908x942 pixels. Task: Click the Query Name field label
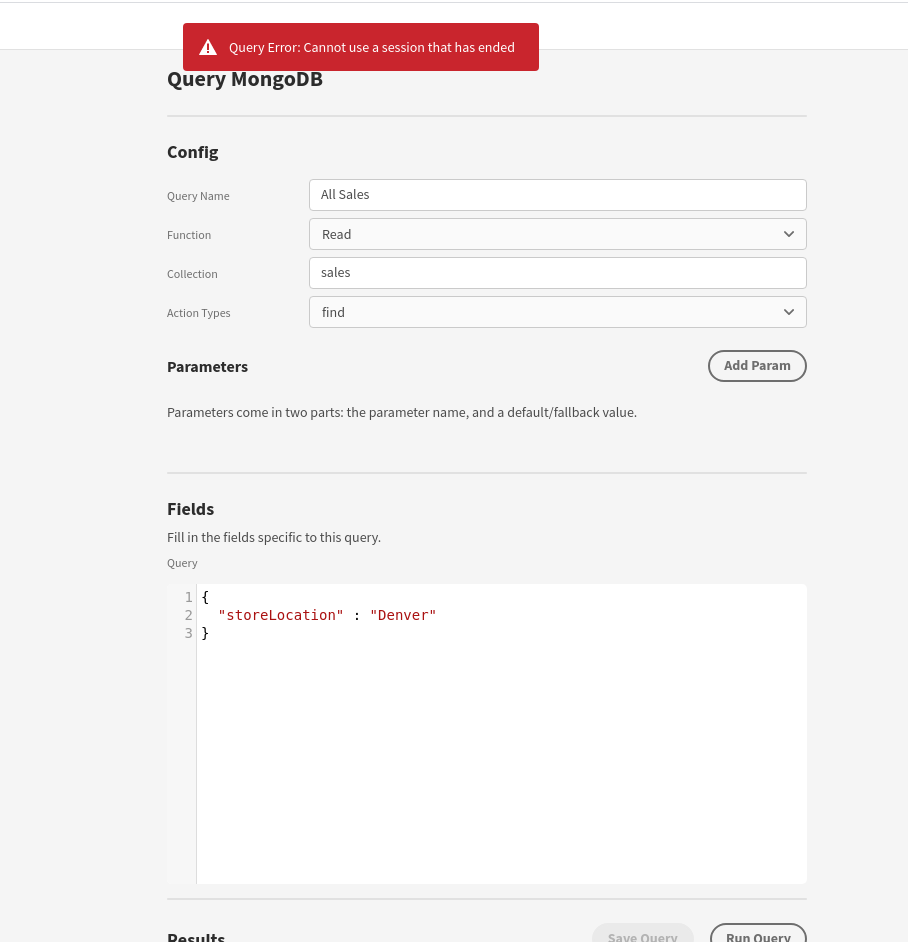pos(198,196)
